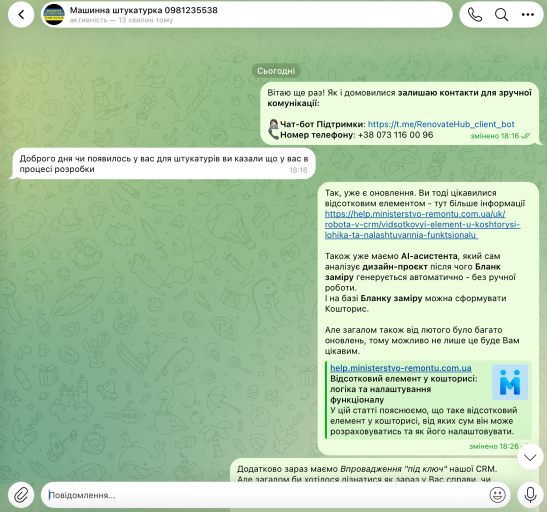This screenshot has height=512, width=547.
Task: Select the incoming message 'Доброго дня чи появилось'
Action: pyautogui.click(x=164, y=164)
